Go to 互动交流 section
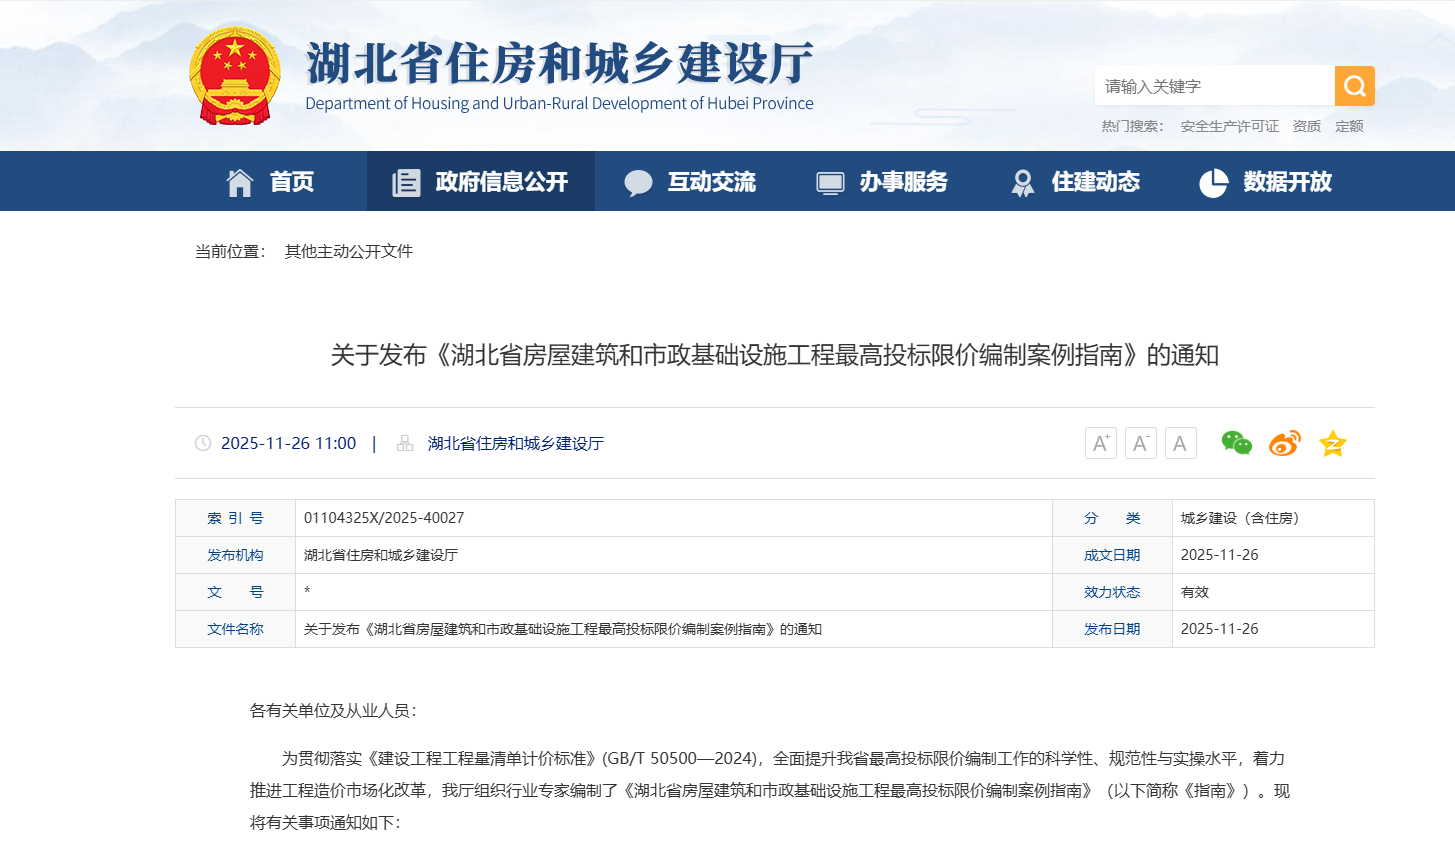This screenshot has width=1455, height=848. 690,182
